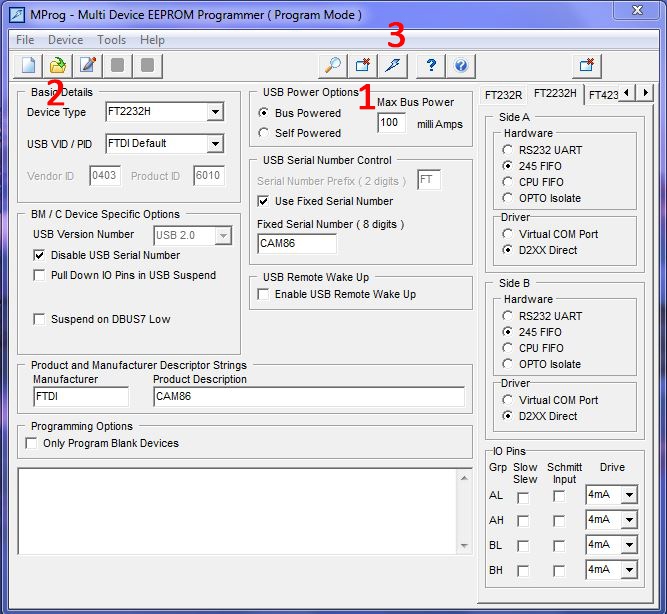Click the Erase device icon beside magnifier

pos(362,66)
